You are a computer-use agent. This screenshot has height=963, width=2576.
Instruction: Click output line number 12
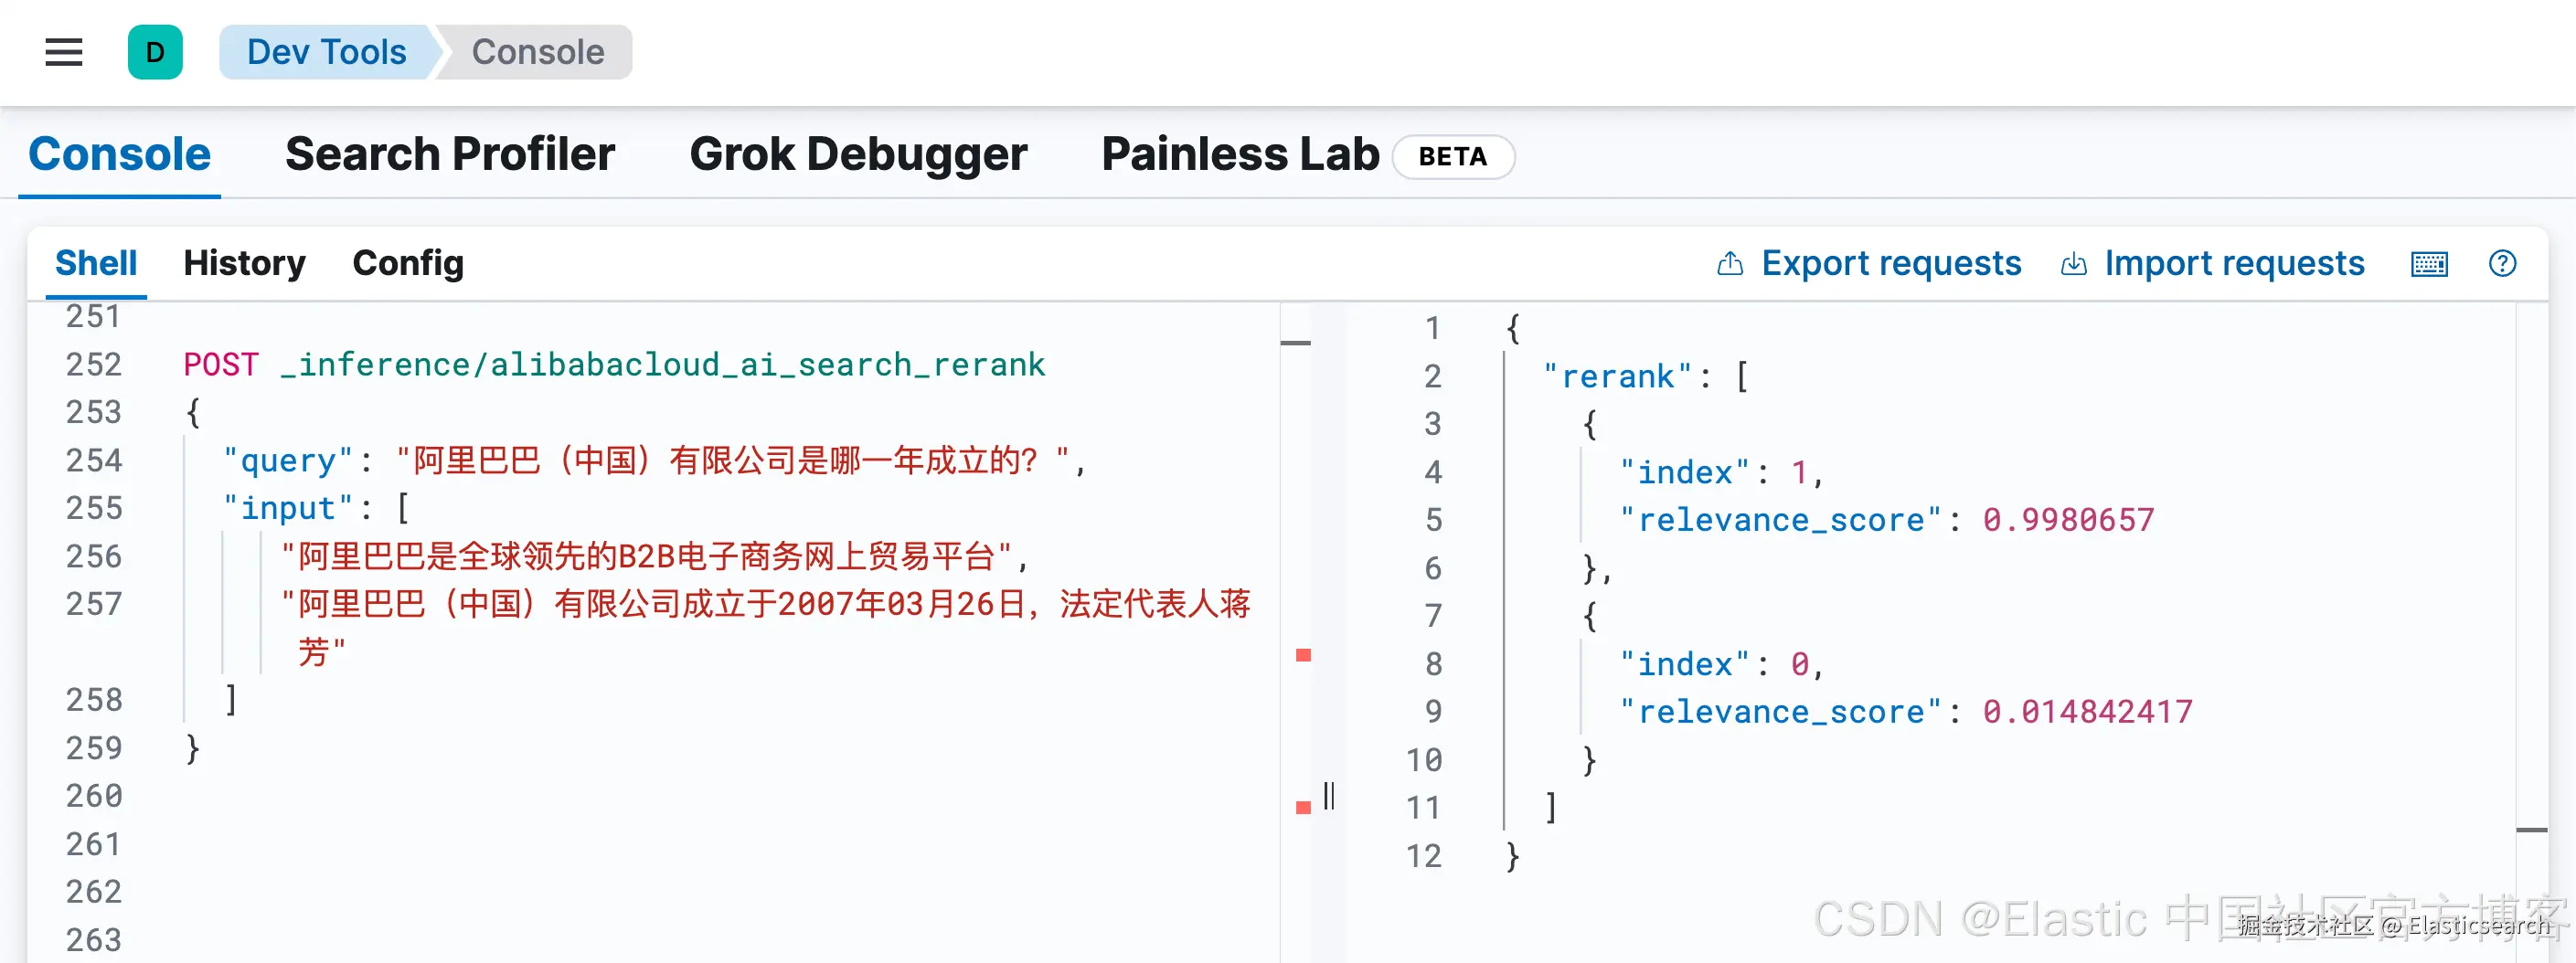(1423, 856)
